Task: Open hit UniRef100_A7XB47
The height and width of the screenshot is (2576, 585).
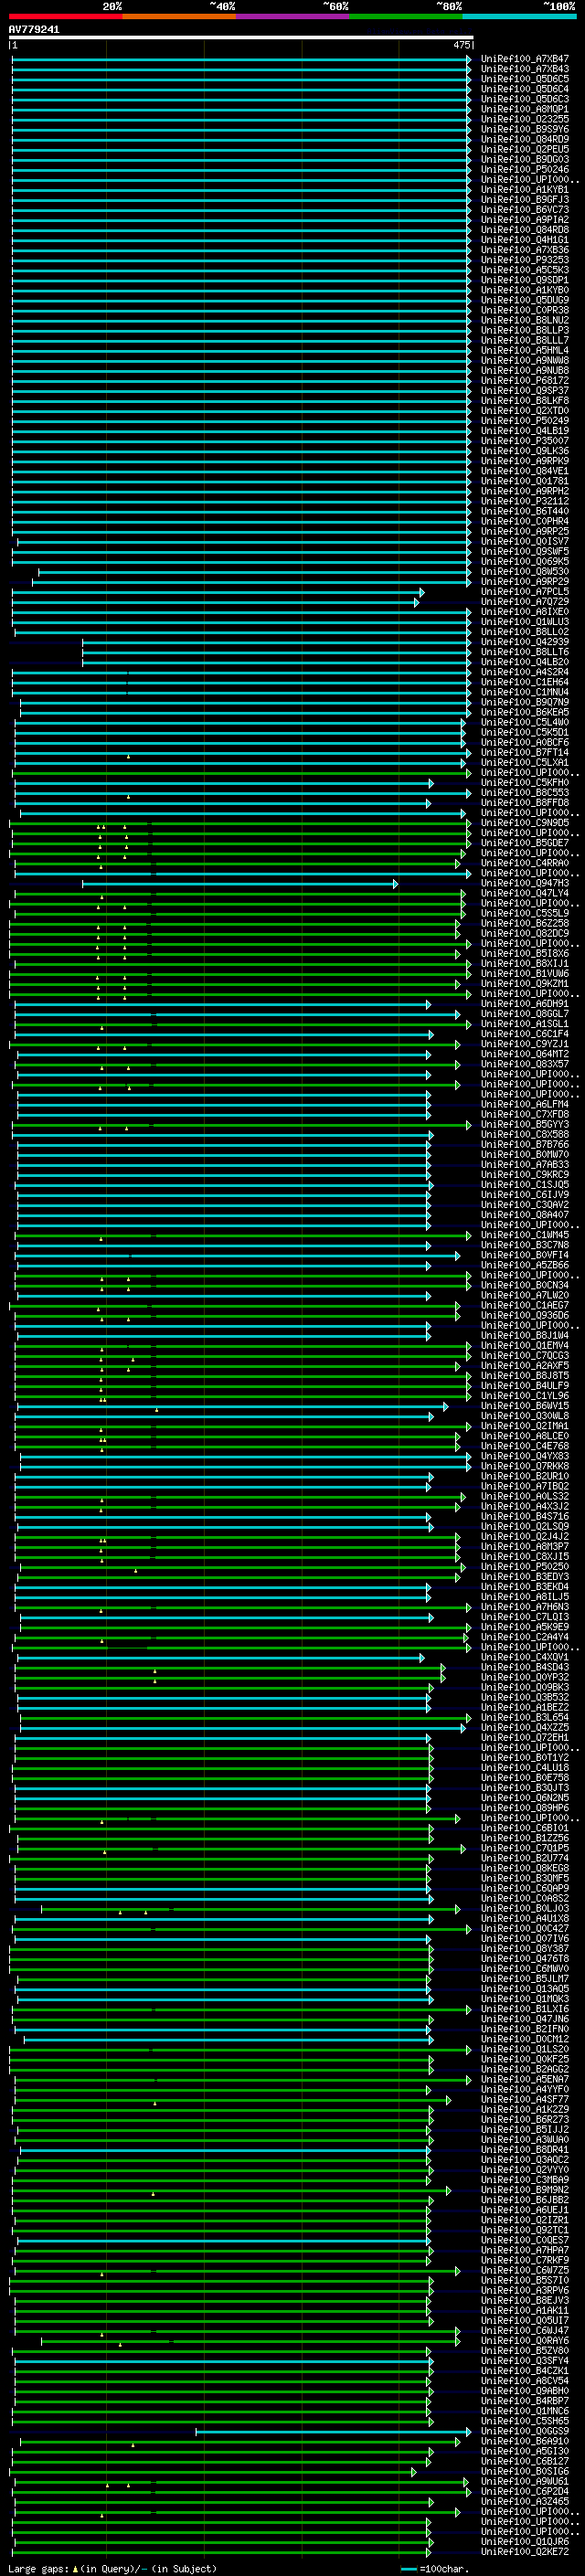Action: [525, 59]
